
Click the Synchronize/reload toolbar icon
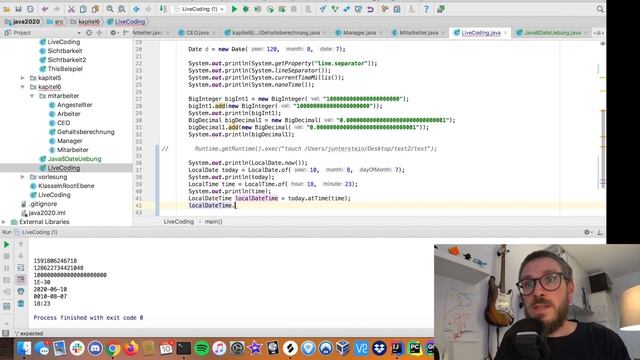pos(30,9)
